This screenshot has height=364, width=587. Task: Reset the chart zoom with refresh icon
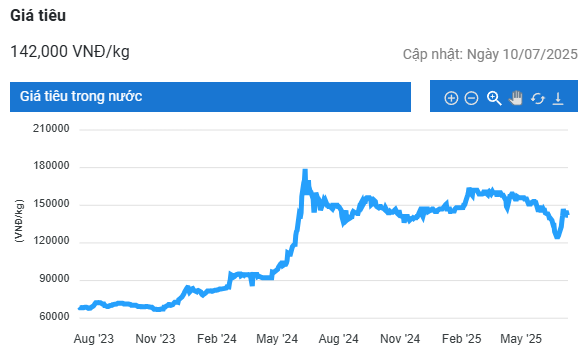pyautogui.click(x=538, y=98)
